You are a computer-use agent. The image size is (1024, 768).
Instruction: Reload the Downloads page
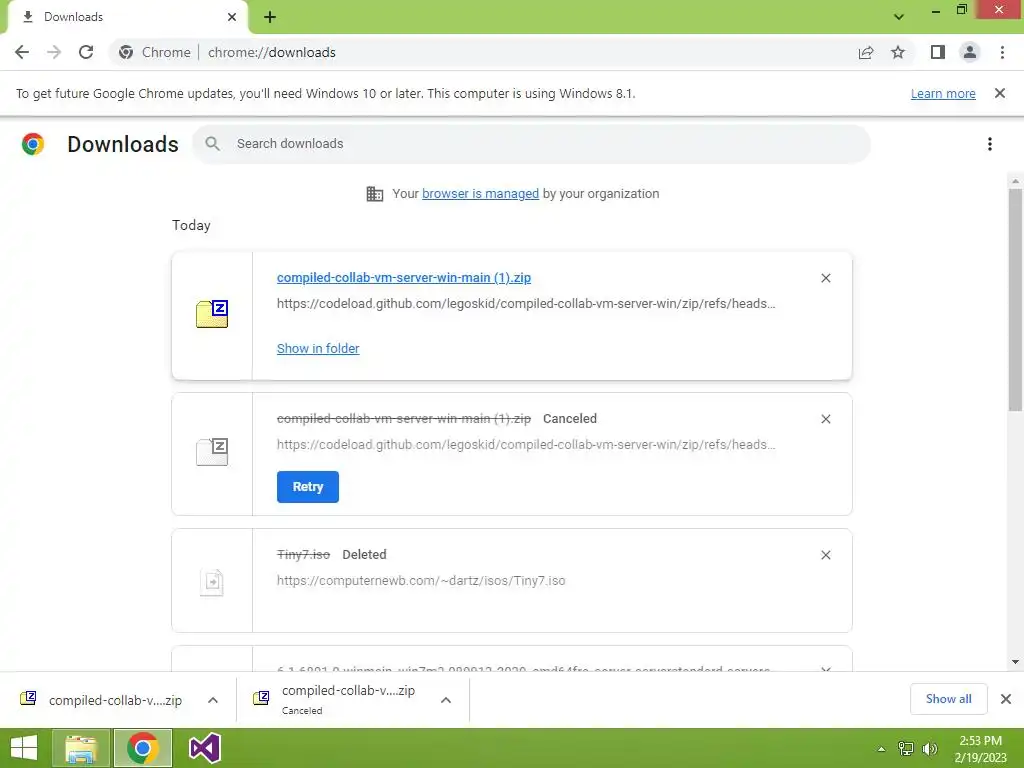click(x=86, y=52)
